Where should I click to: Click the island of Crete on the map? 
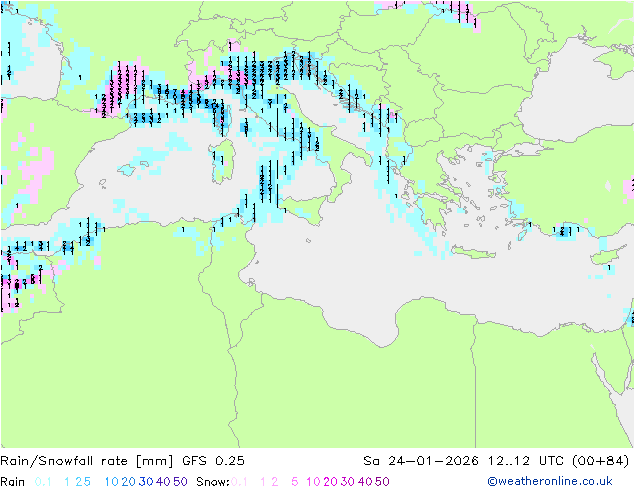(x=473, y=252)
